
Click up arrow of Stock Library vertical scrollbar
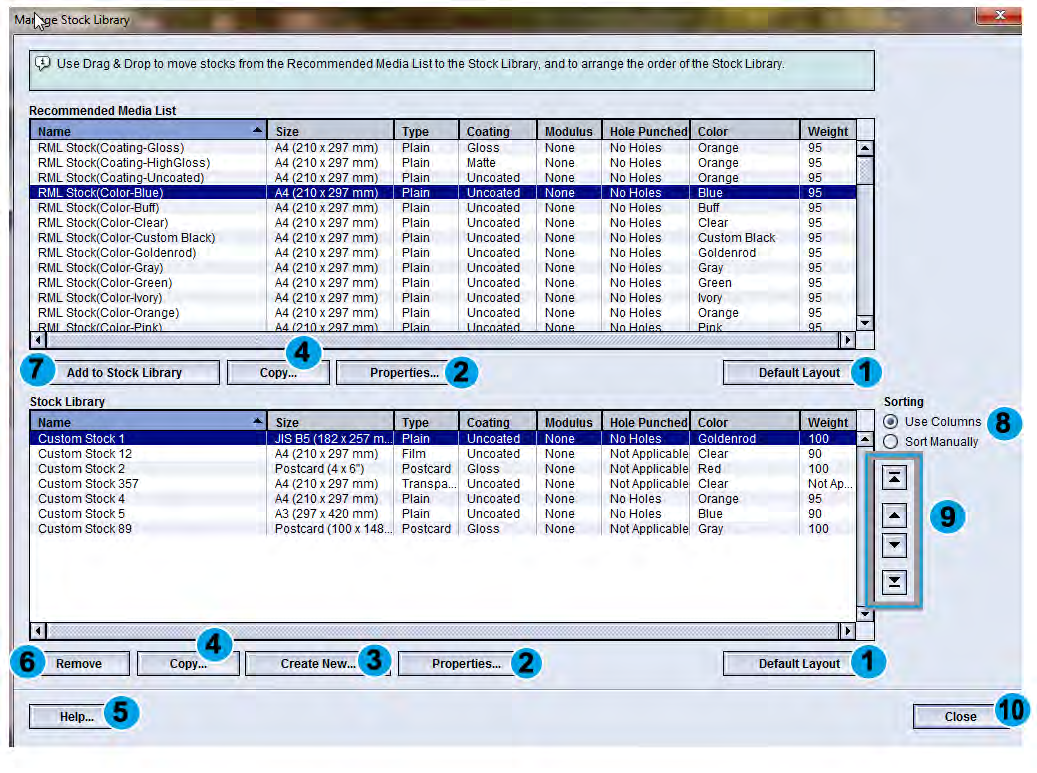point(865,439)
